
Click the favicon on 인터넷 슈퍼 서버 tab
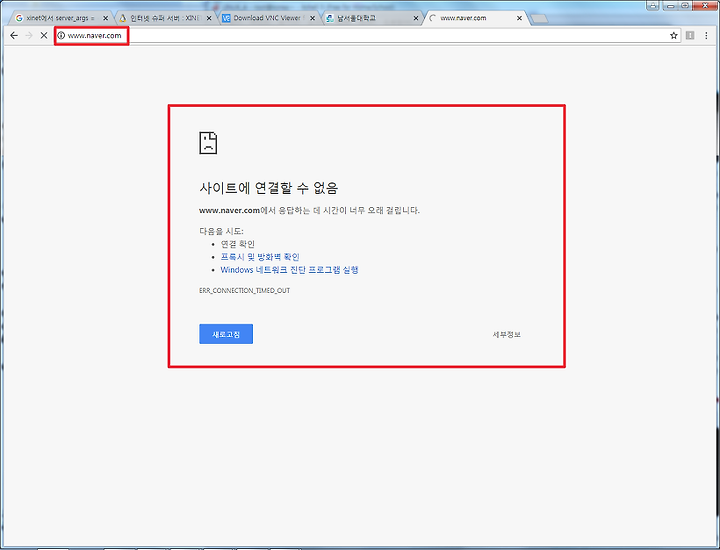(123, 18)
